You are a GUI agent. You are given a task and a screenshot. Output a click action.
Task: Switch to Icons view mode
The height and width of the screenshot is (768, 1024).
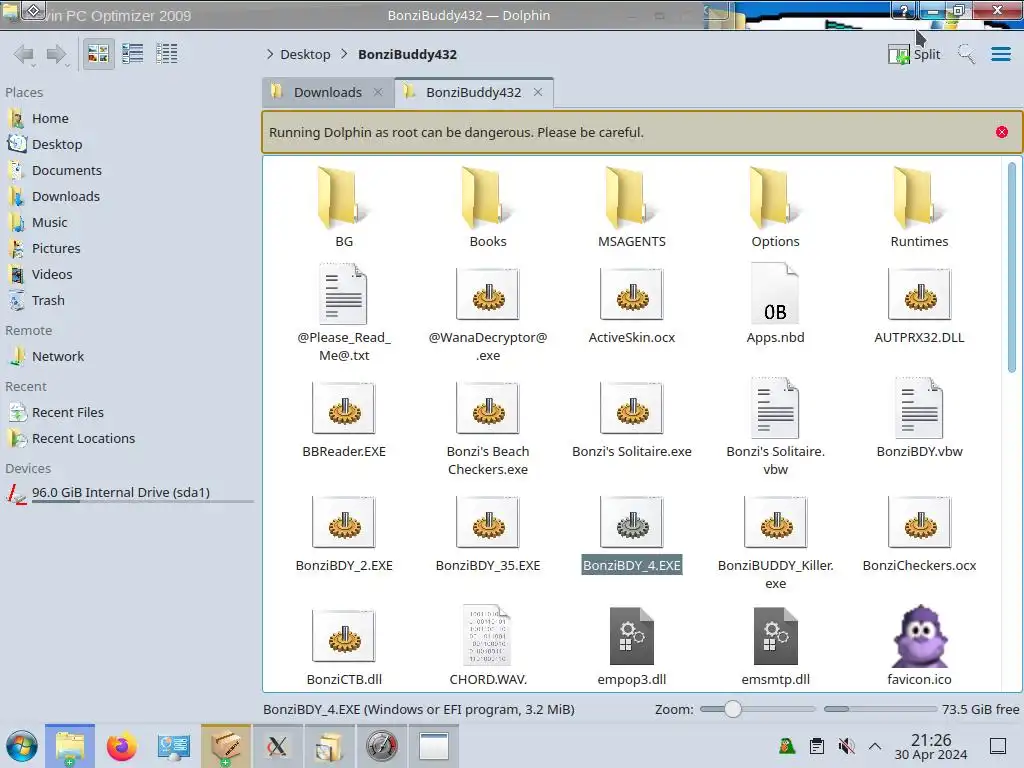pos(98,54)
